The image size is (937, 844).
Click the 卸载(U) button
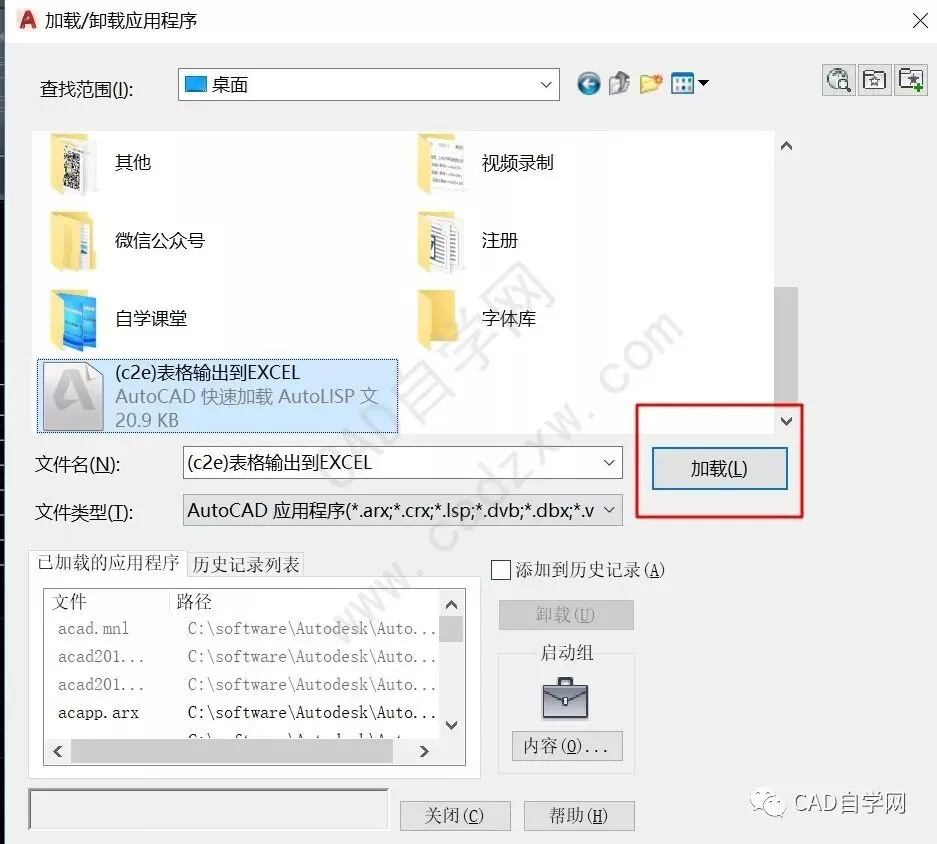(x=566, y=614)
